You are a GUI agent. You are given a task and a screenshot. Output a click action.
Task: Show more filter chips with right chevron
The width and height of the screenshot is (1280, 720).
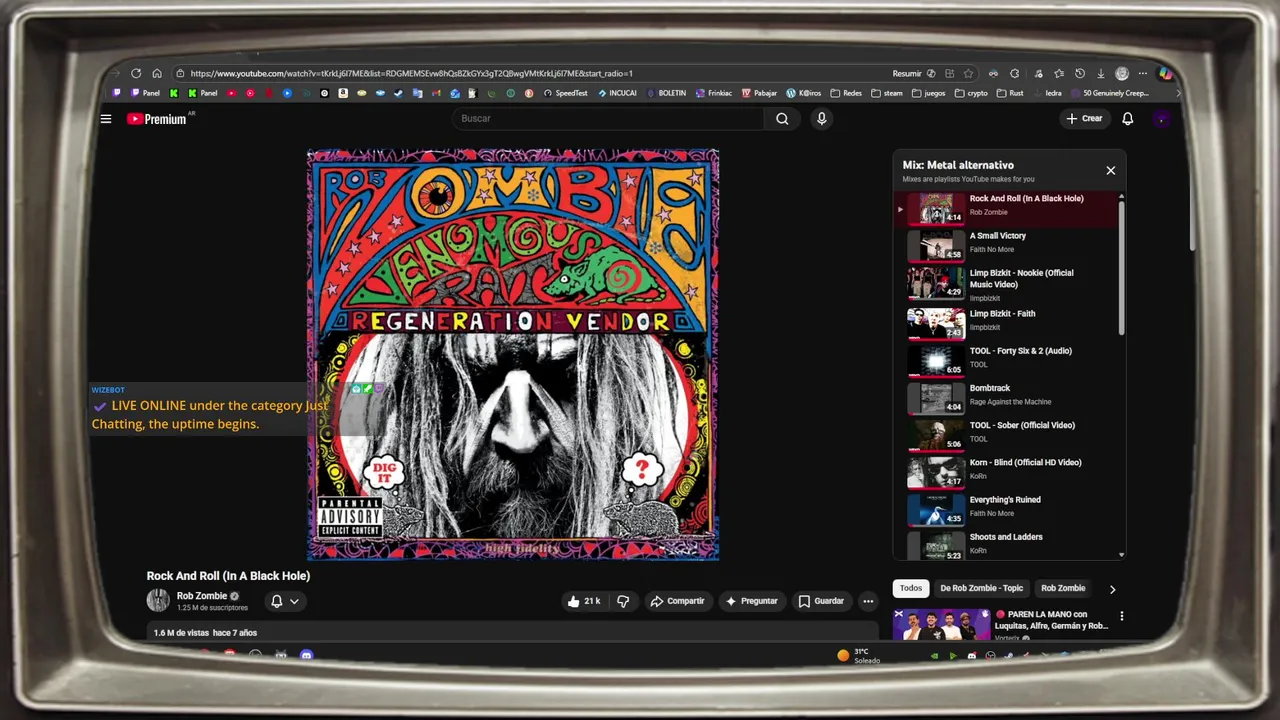point(1112,589)
